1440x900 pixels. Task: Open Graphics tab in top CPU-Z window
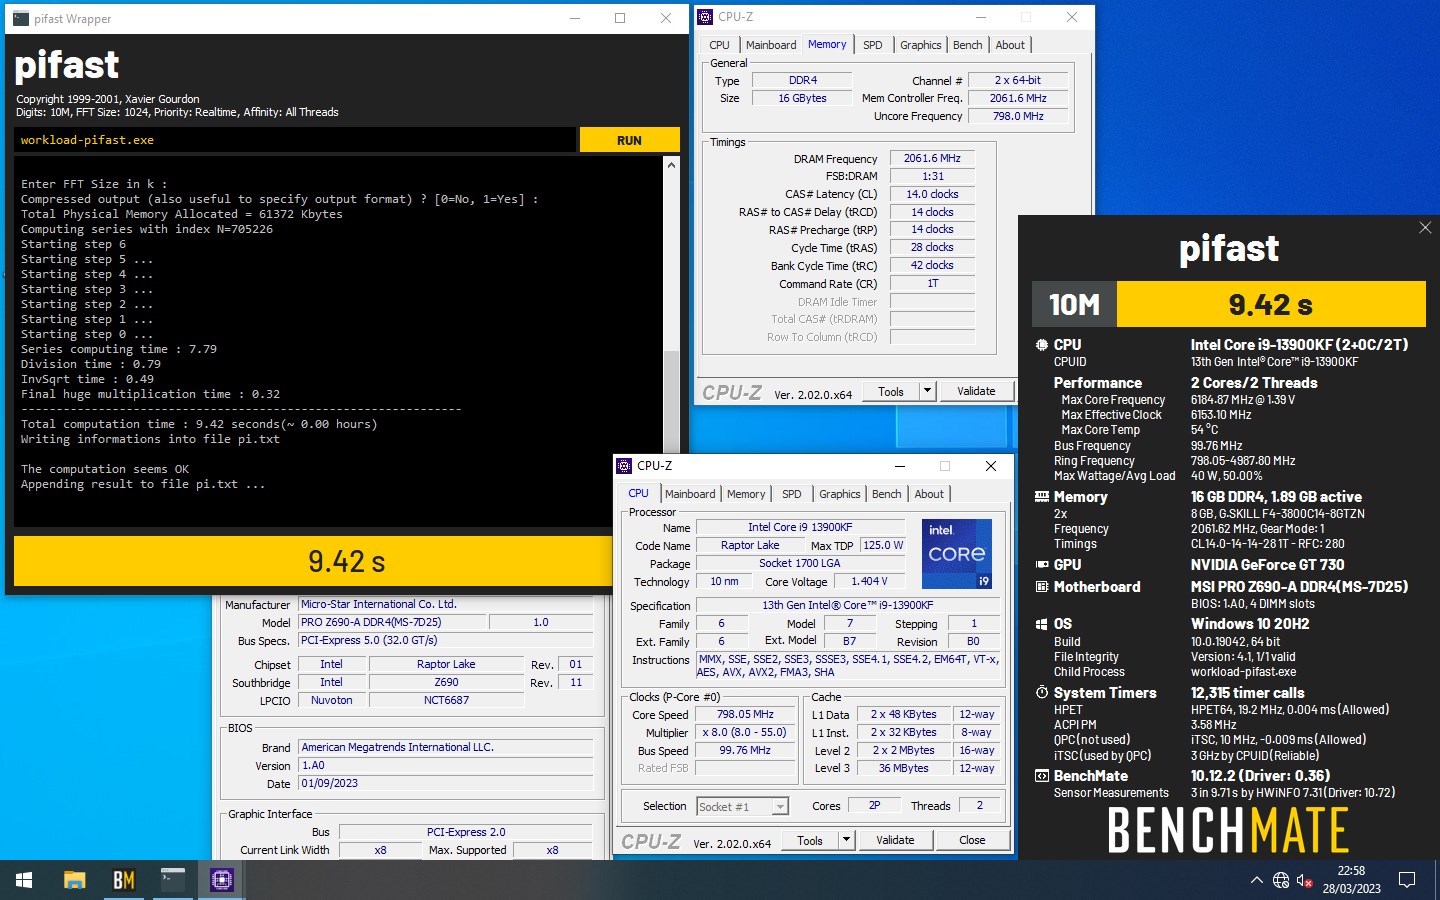(x=920, y=45)
